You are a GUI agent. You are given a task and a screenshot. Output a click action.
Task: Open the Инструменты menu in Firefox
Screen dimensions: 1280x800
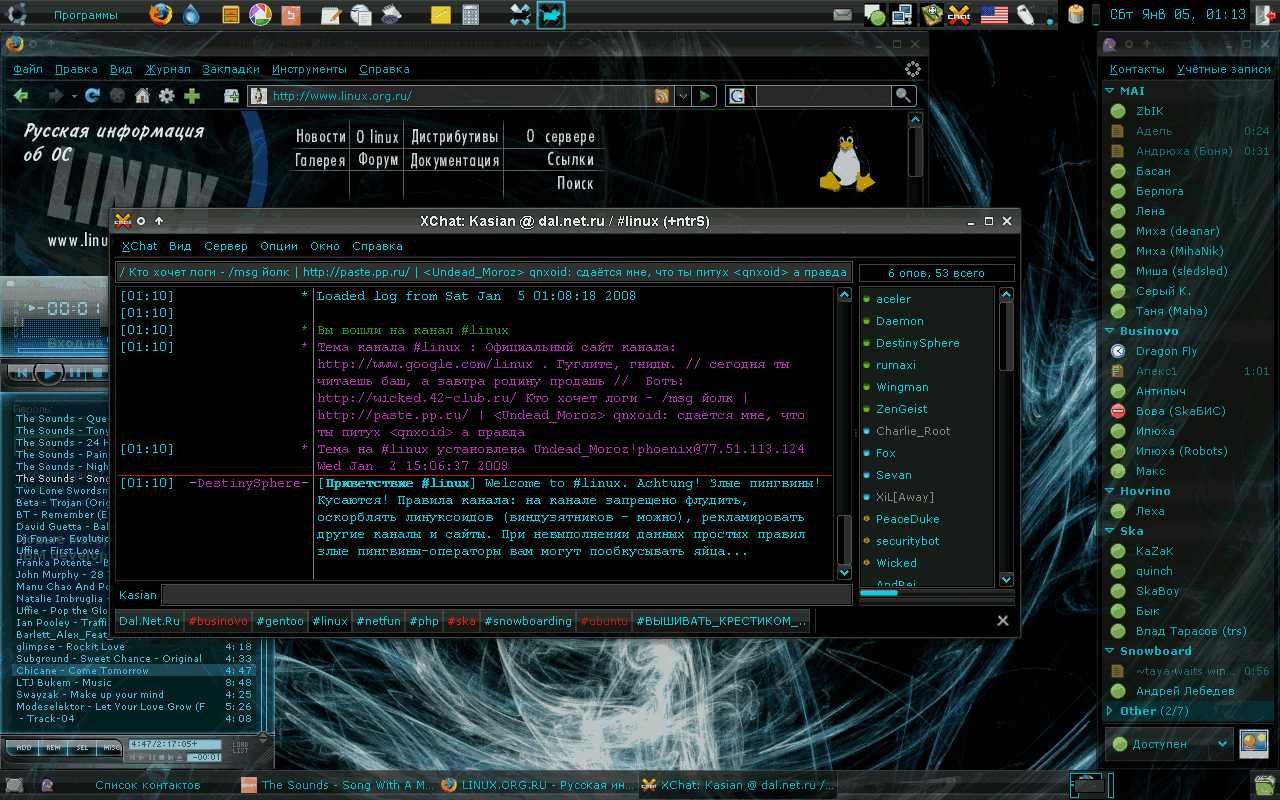click(x=309, y=69)
